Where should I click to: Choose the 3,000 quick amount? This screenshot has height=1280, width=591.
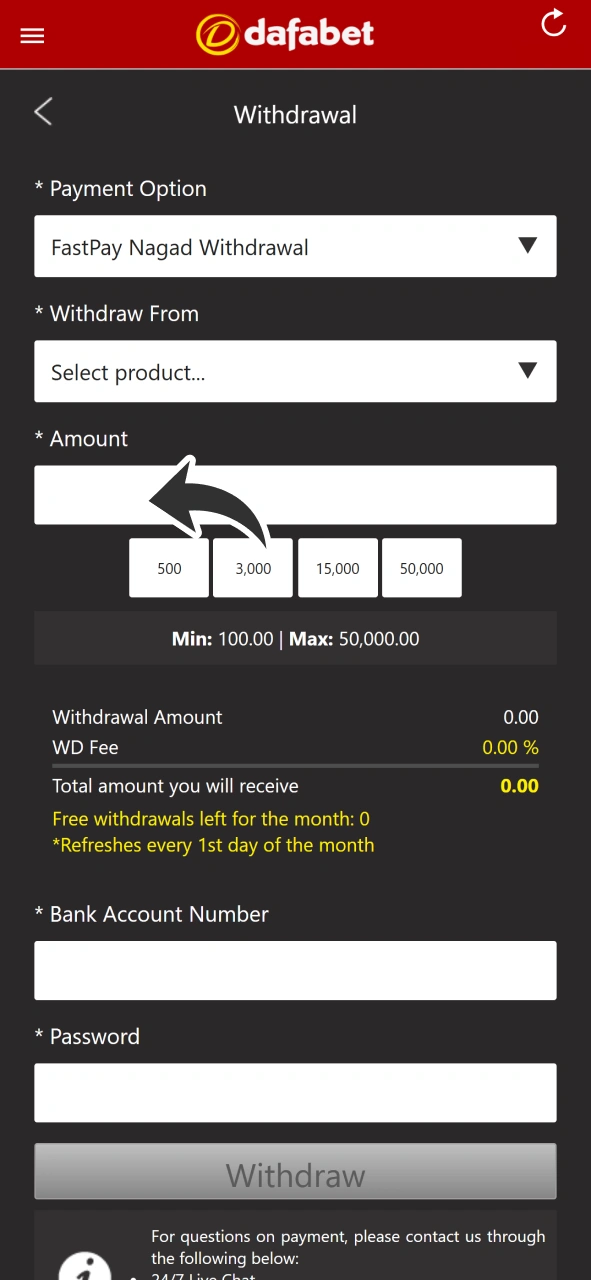pos(252,568)
